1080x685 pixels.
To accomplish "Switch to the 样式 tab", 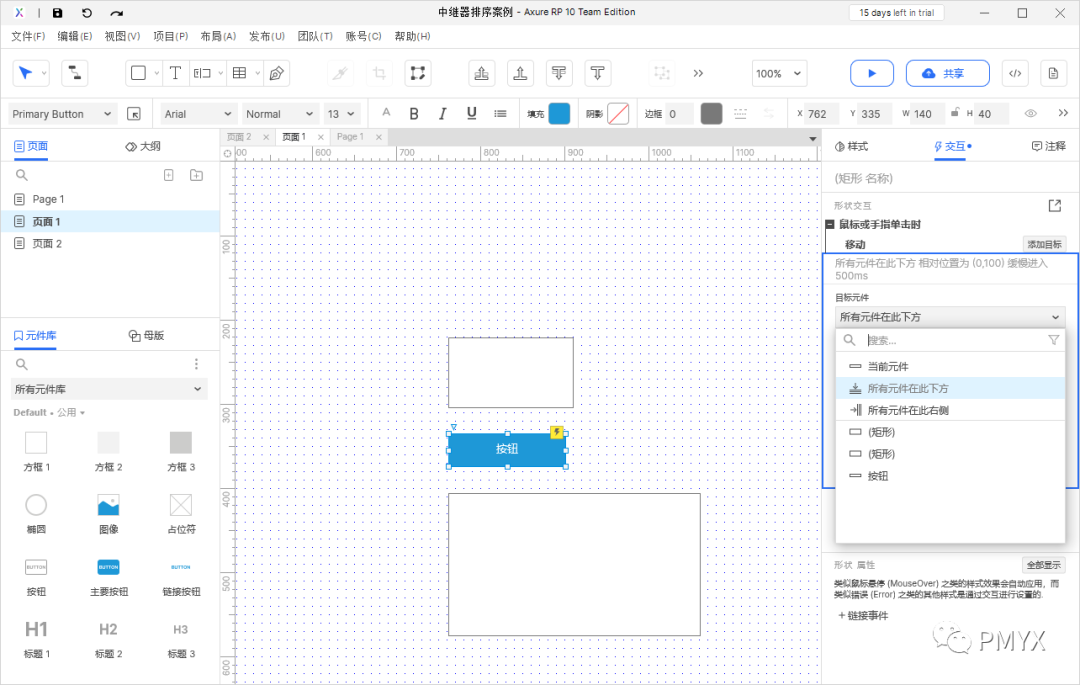I will tap(851, 146).
